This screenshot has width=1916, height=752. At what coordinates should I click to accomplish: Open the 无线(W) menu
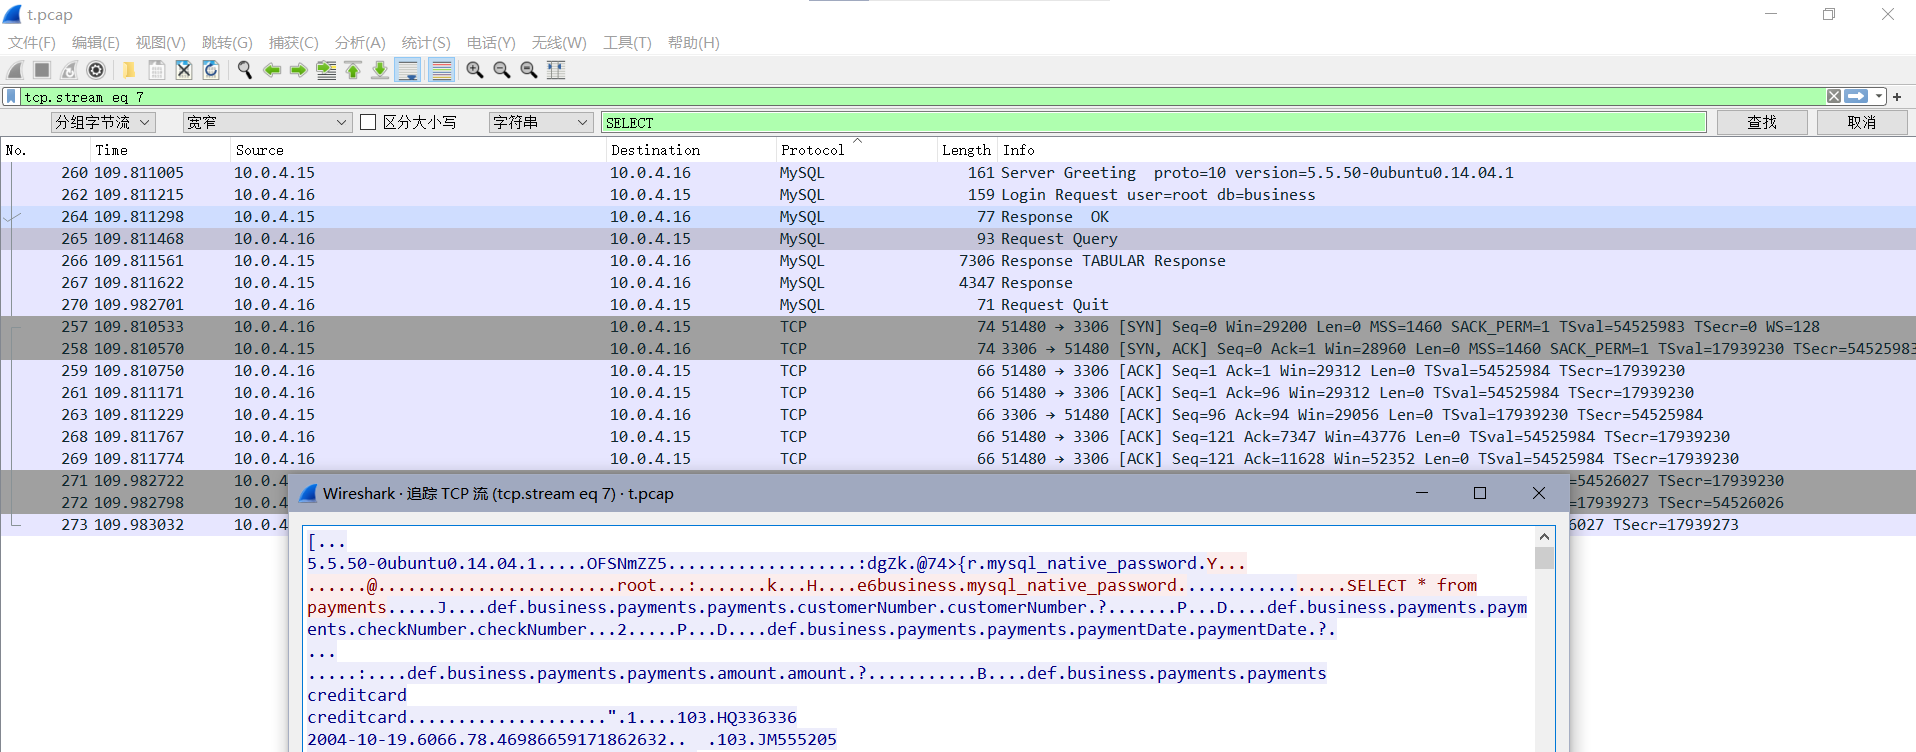tap(559, 43)
